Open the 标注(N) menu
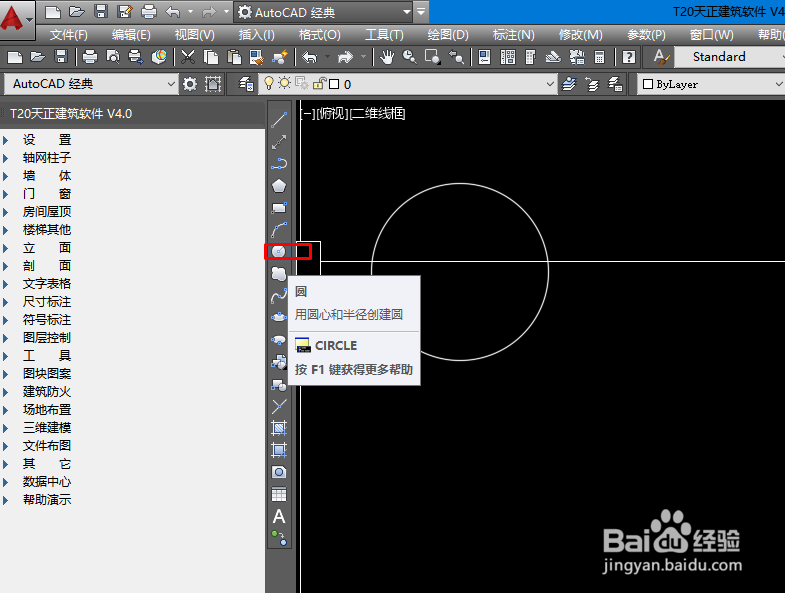Screen dimensions: 785x593 pos(514,35)
